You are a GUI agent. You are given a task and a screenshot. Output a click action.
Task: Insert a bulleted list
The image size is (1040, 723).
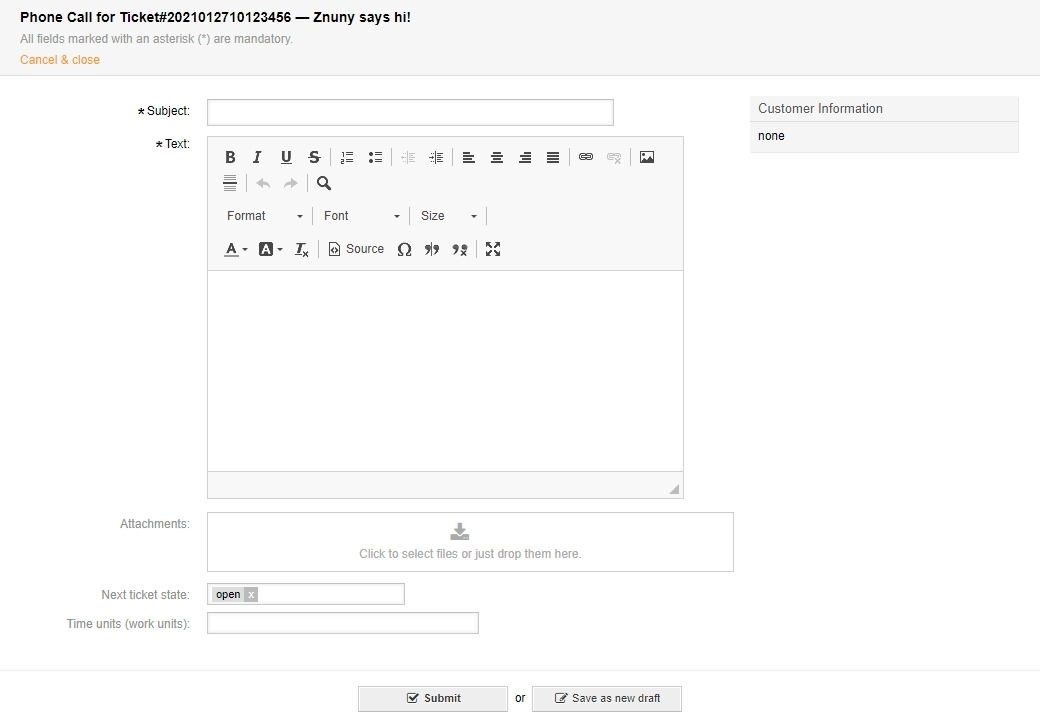pos(375,157)
